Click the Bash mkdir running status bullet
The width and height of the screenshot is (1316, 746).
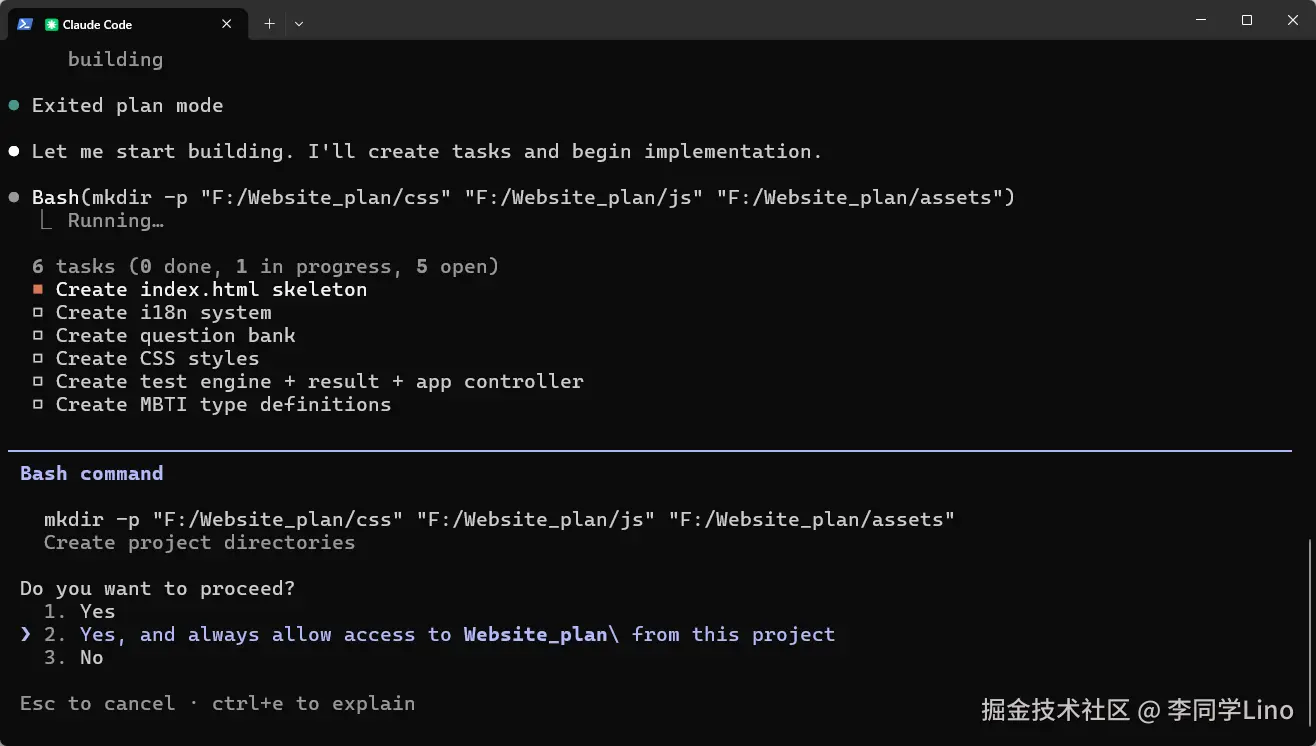click(14, 197)
